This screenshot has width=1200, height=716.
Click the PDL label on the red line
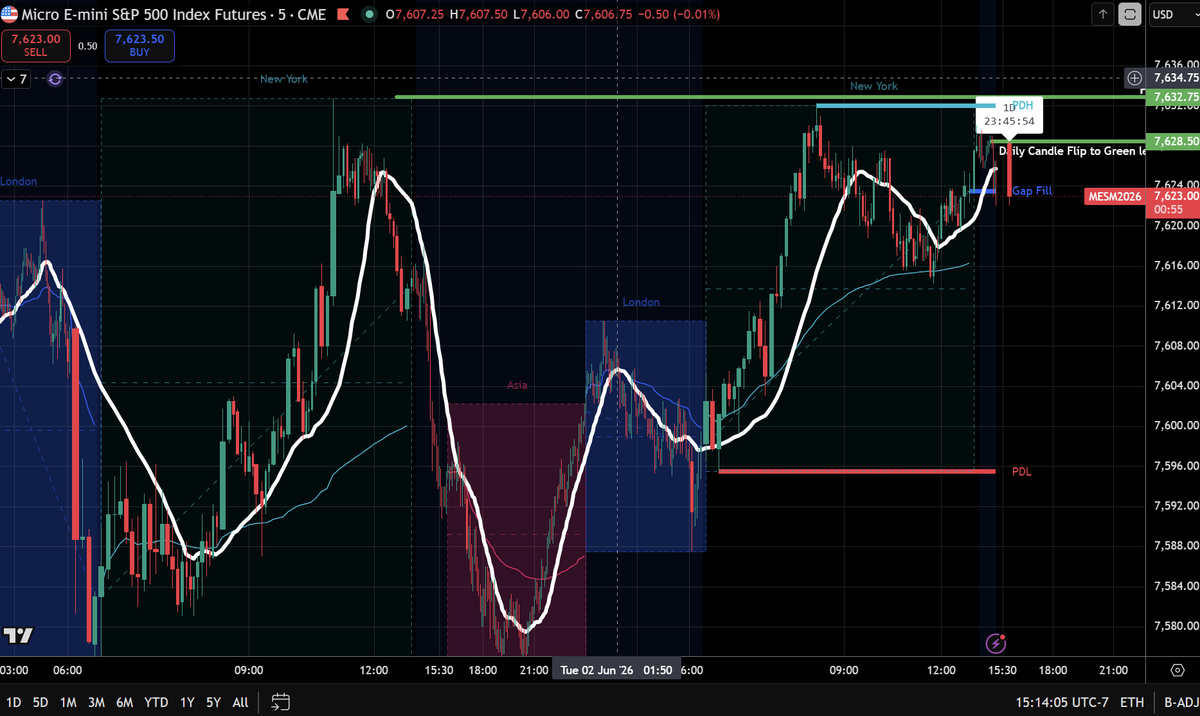(x=1022, y=471)
